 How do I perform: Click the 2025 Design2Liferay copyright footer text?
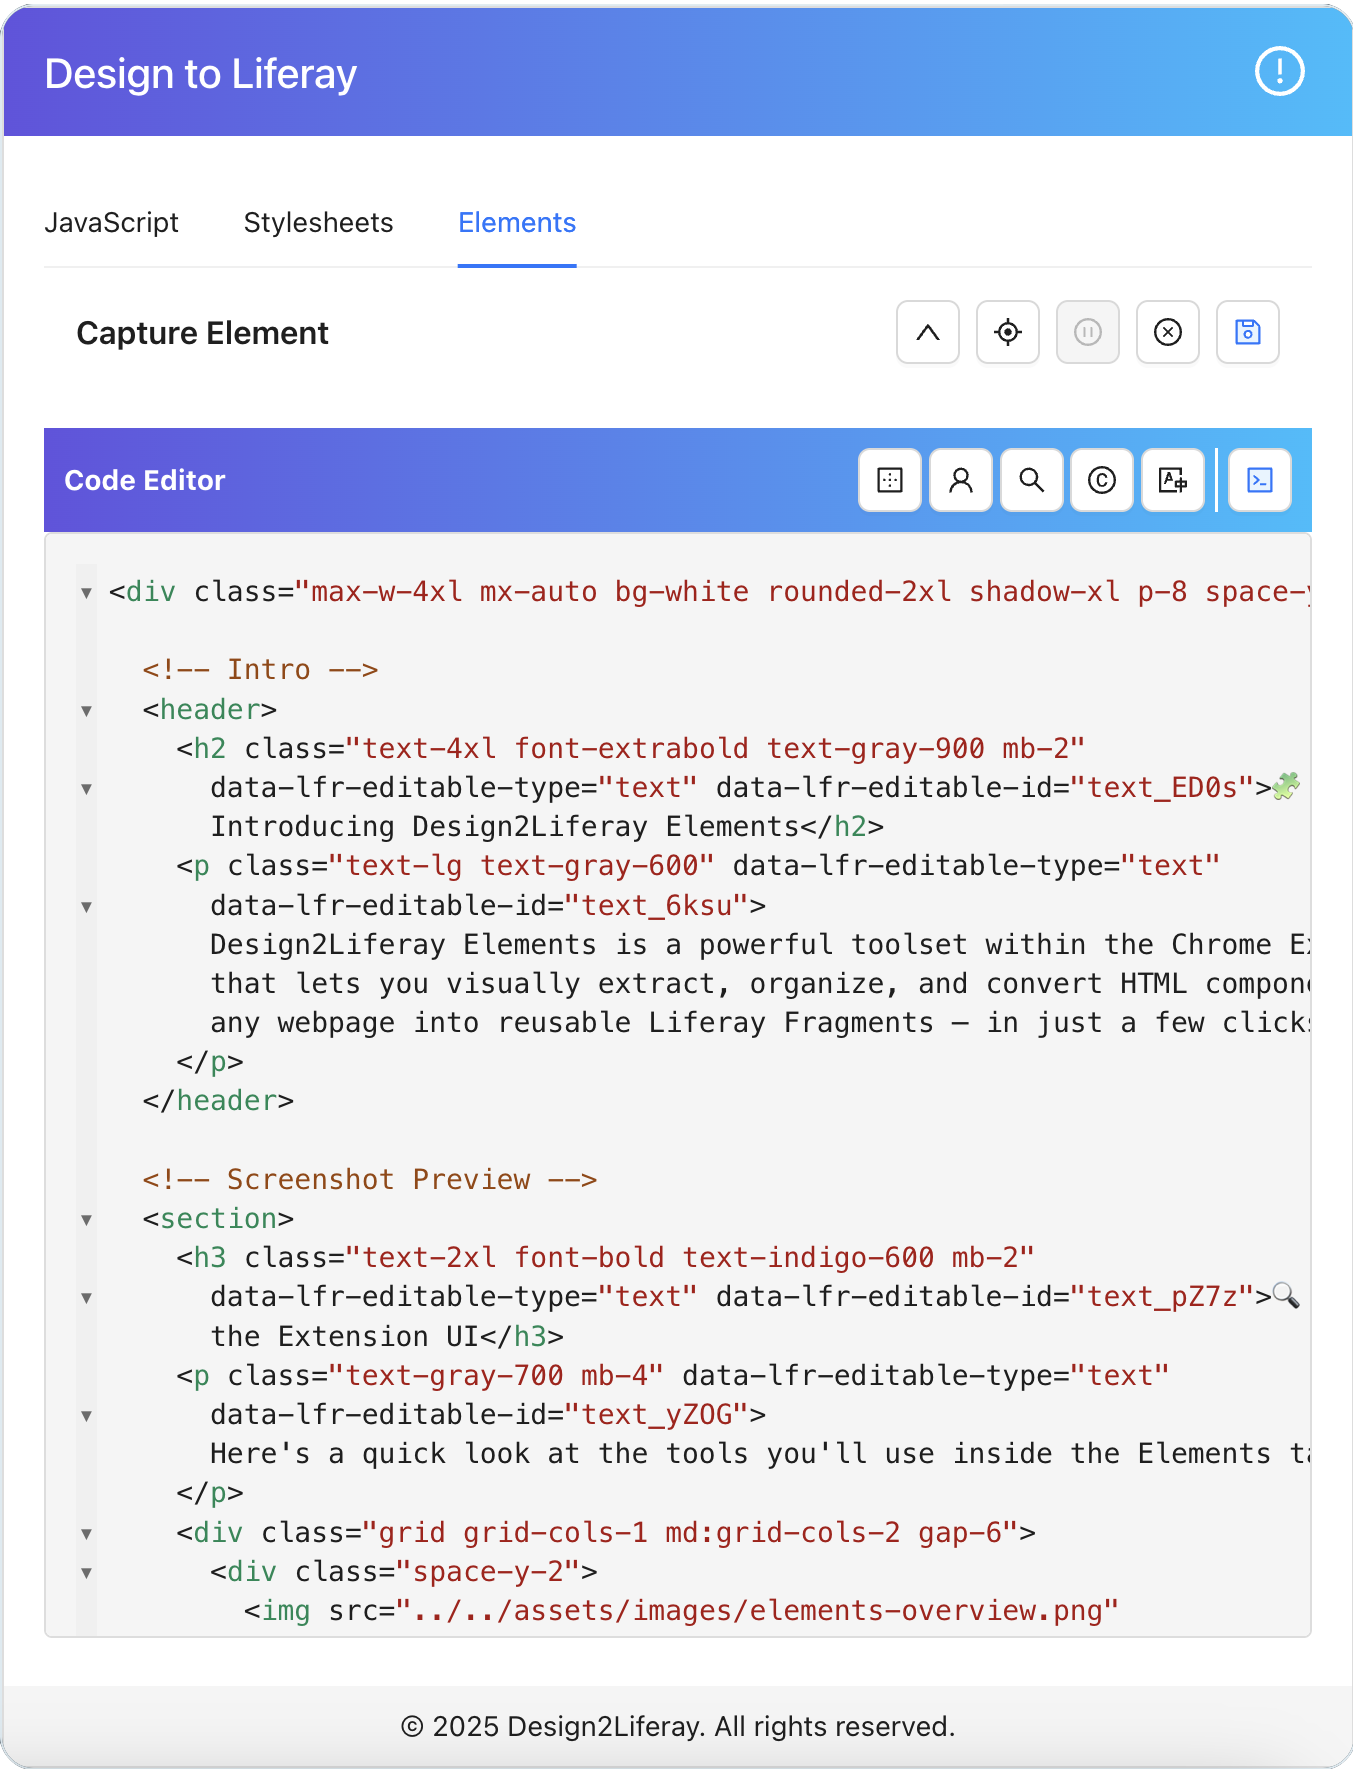pyautogui.click(x=678, y=1726)
